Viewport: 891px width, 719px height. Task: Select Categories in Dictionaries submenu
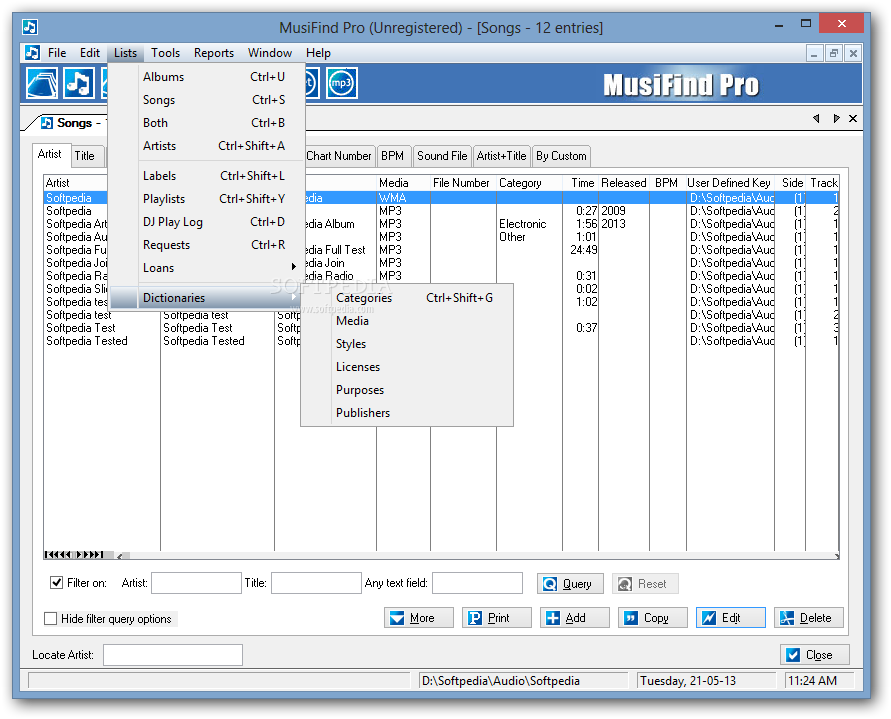click(x=407, y=298)
